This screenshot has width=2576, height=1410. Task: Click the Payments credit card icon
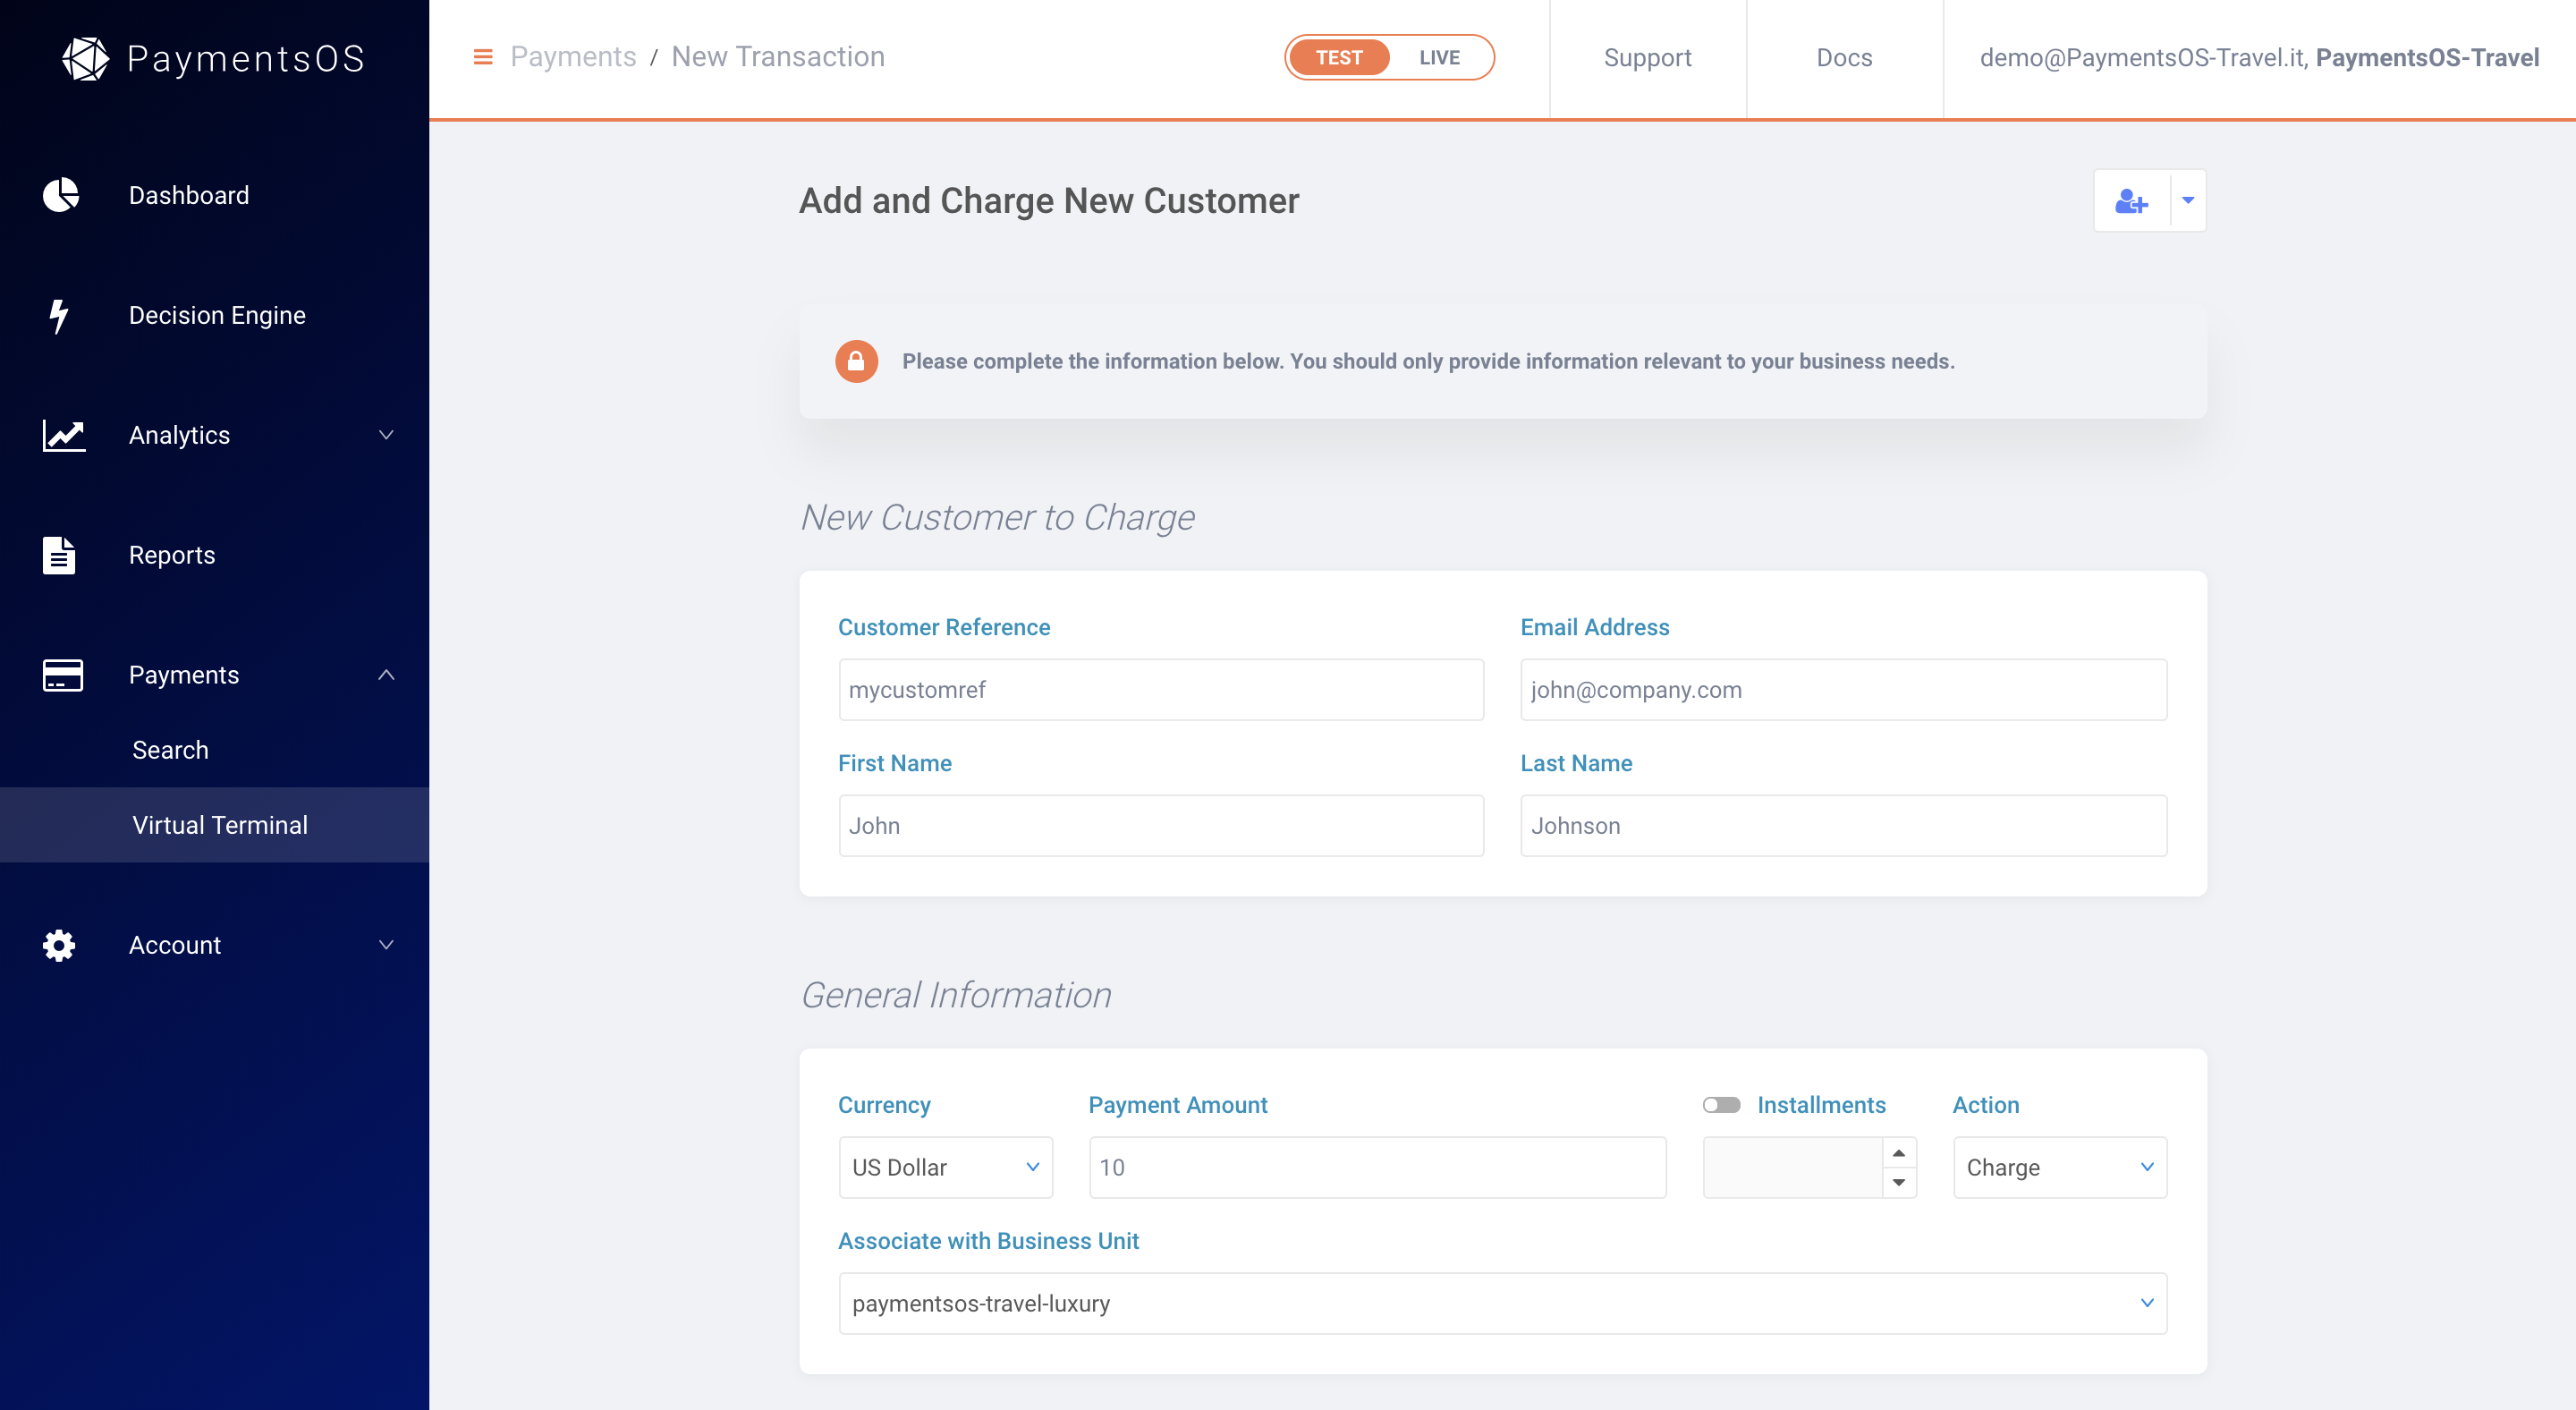click(x=63, y=675)
